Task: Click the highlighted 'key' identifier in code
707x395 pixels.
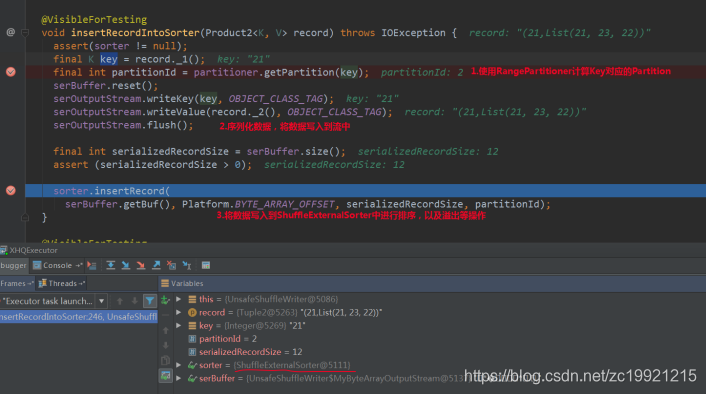Action: (x=109, y=59)
